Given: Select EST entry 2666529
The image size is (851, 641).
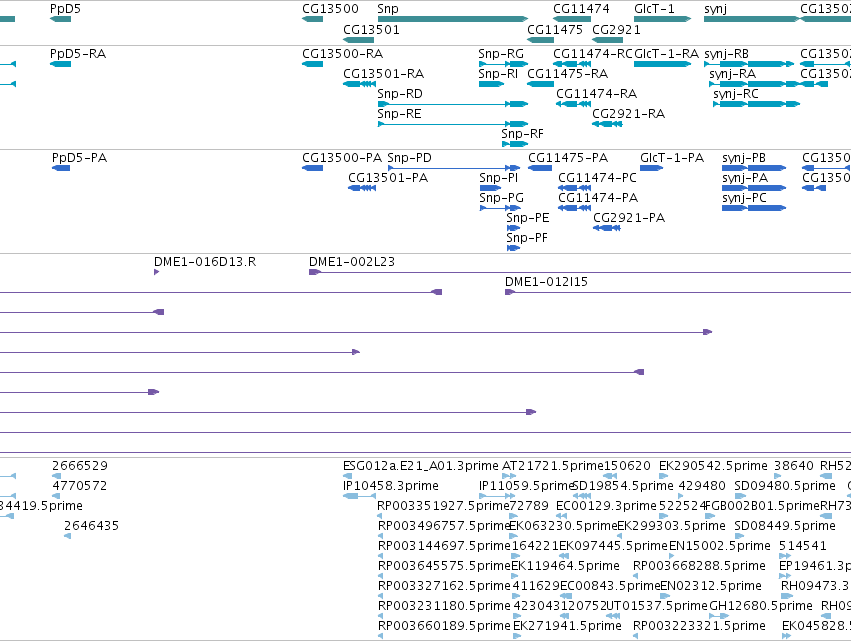Looking at the screenshot, I should tap(80, 466).
